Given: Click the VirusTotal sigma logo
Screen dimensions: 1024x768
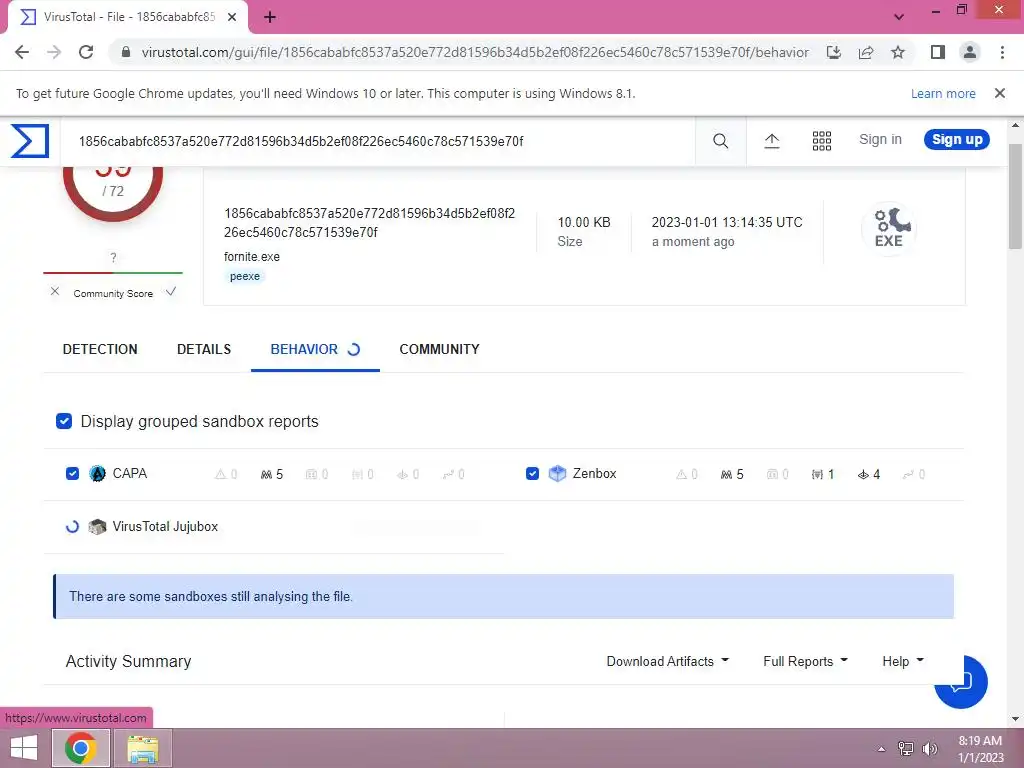Looking at the screenshot, I should pos(30,140).
